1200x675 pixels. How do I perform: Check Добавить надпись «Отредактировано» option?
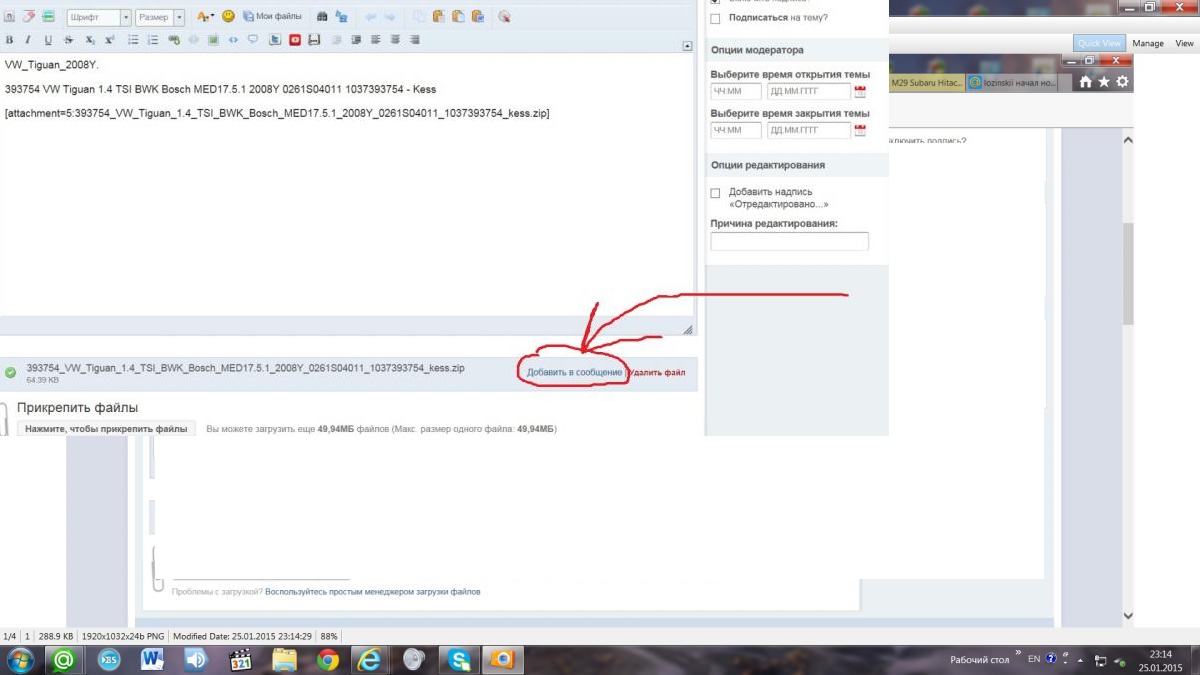(715, 192)
